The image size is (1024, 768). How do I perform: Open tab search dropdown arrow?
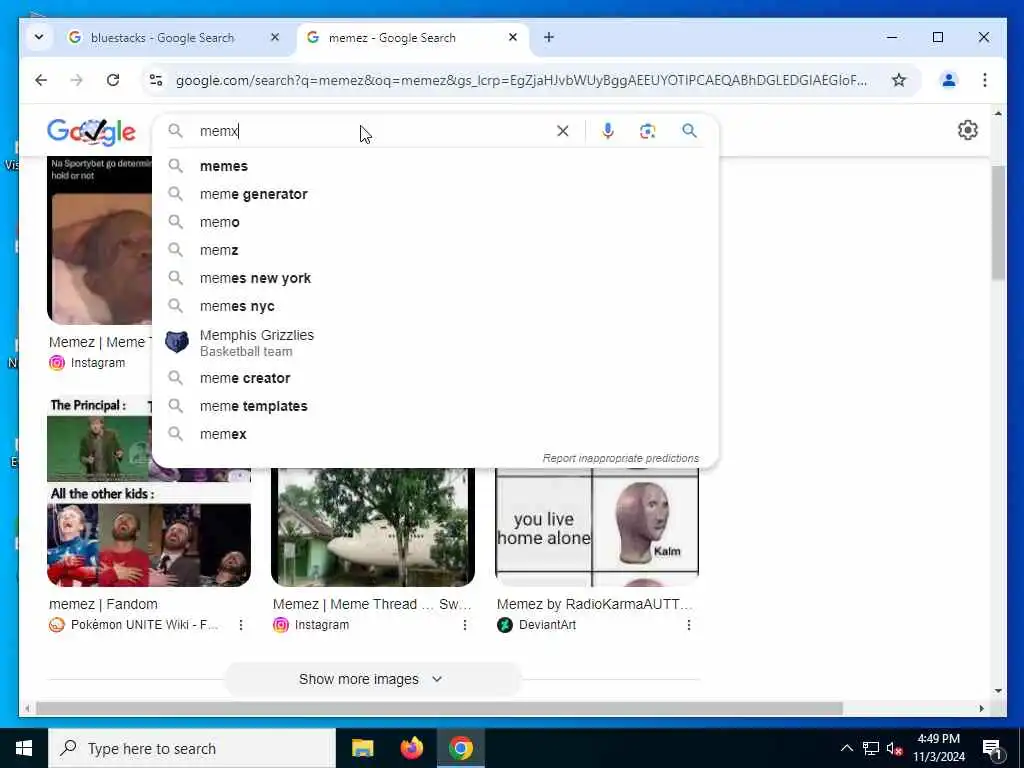pyautogui.click(x=39, y=37)
